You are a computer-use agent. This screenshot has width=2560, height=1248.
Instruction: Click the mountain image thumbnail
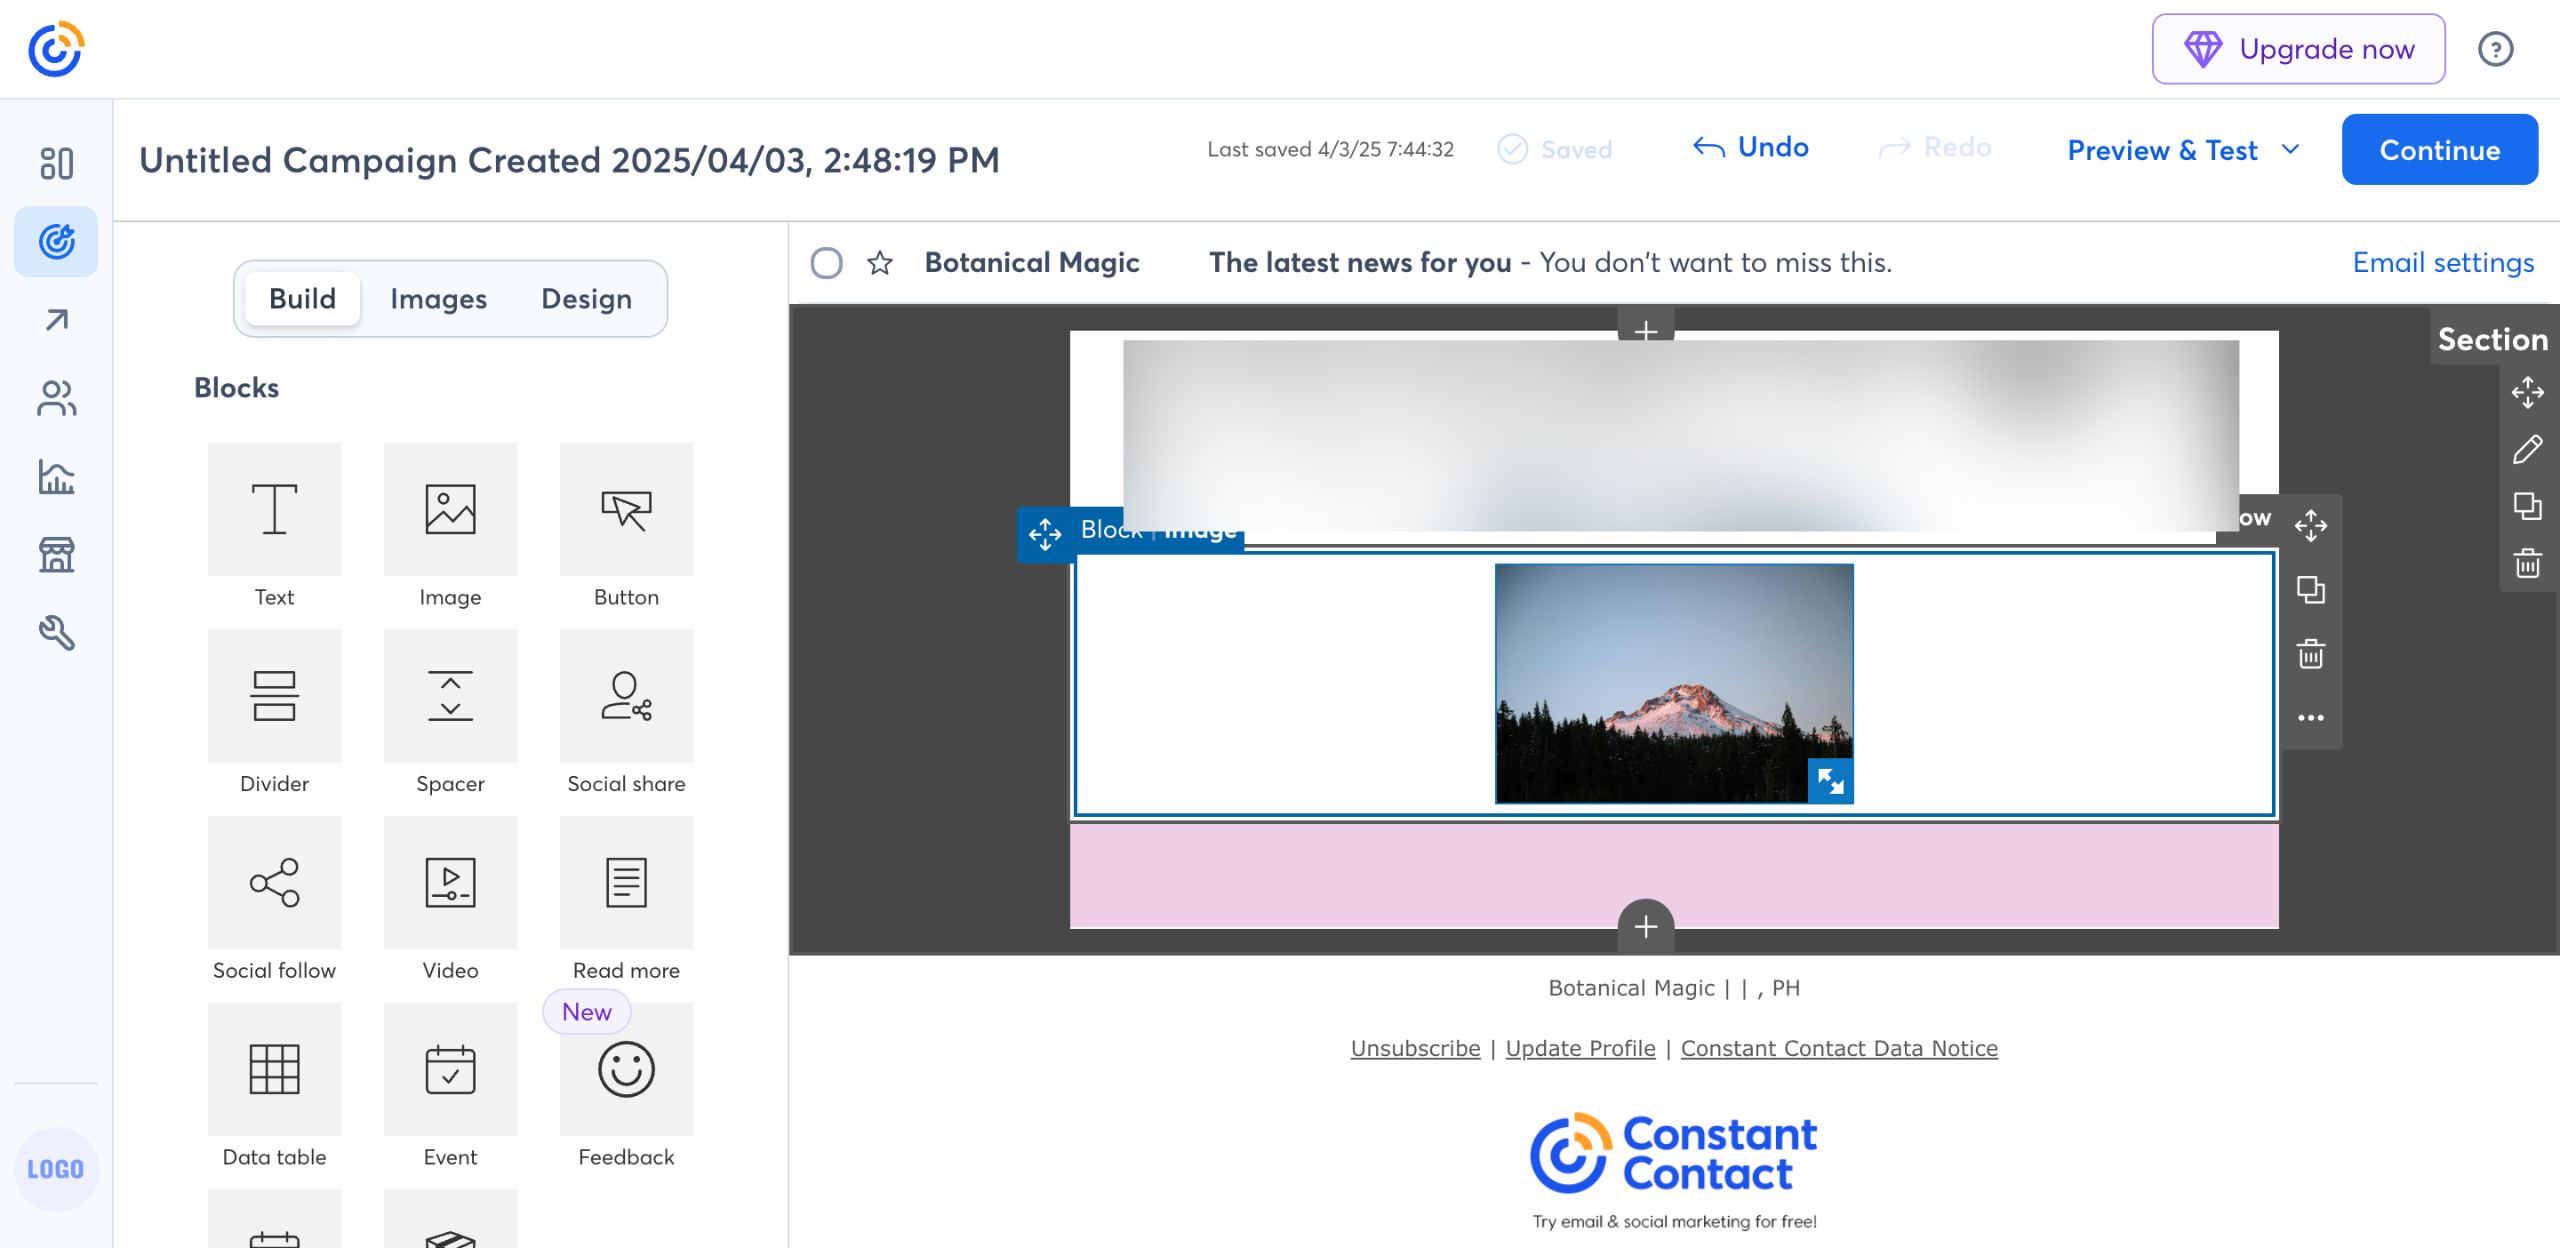1673,683
